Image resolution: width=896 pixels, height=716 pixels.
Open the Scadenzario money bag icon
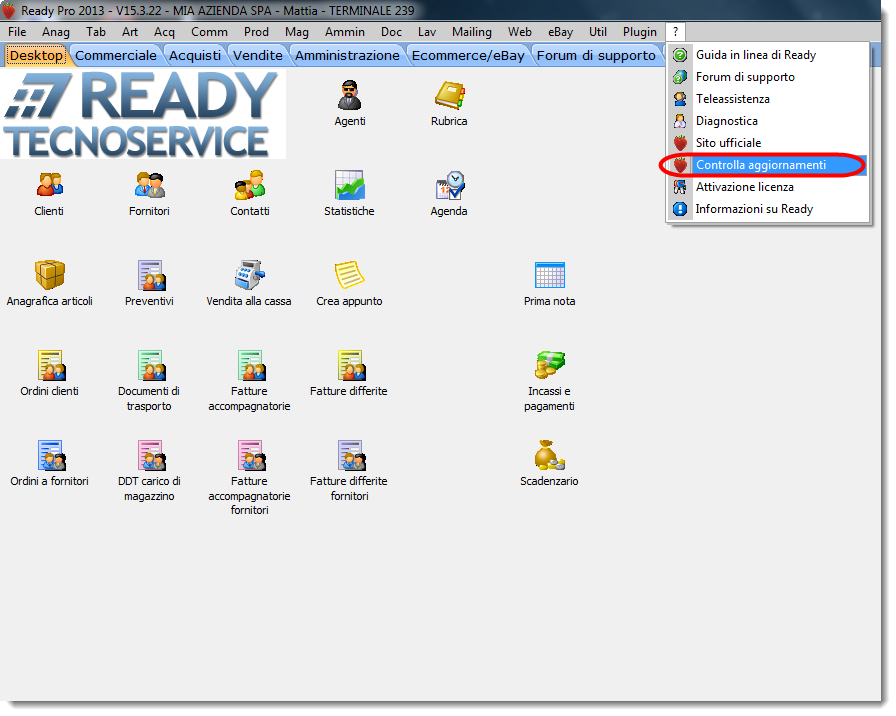[x=550, y=455]
